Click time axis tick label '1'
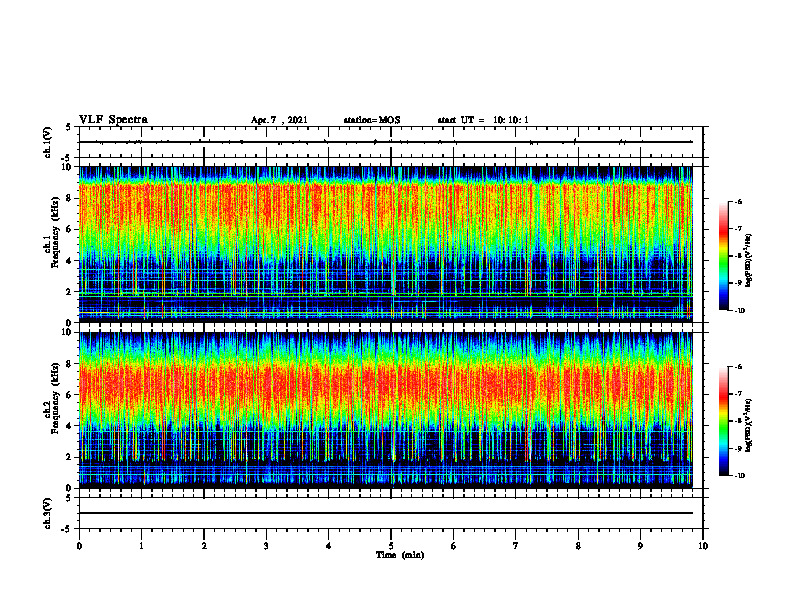The width and height of the screenshot is (792, 612). (x=141, y=546)
